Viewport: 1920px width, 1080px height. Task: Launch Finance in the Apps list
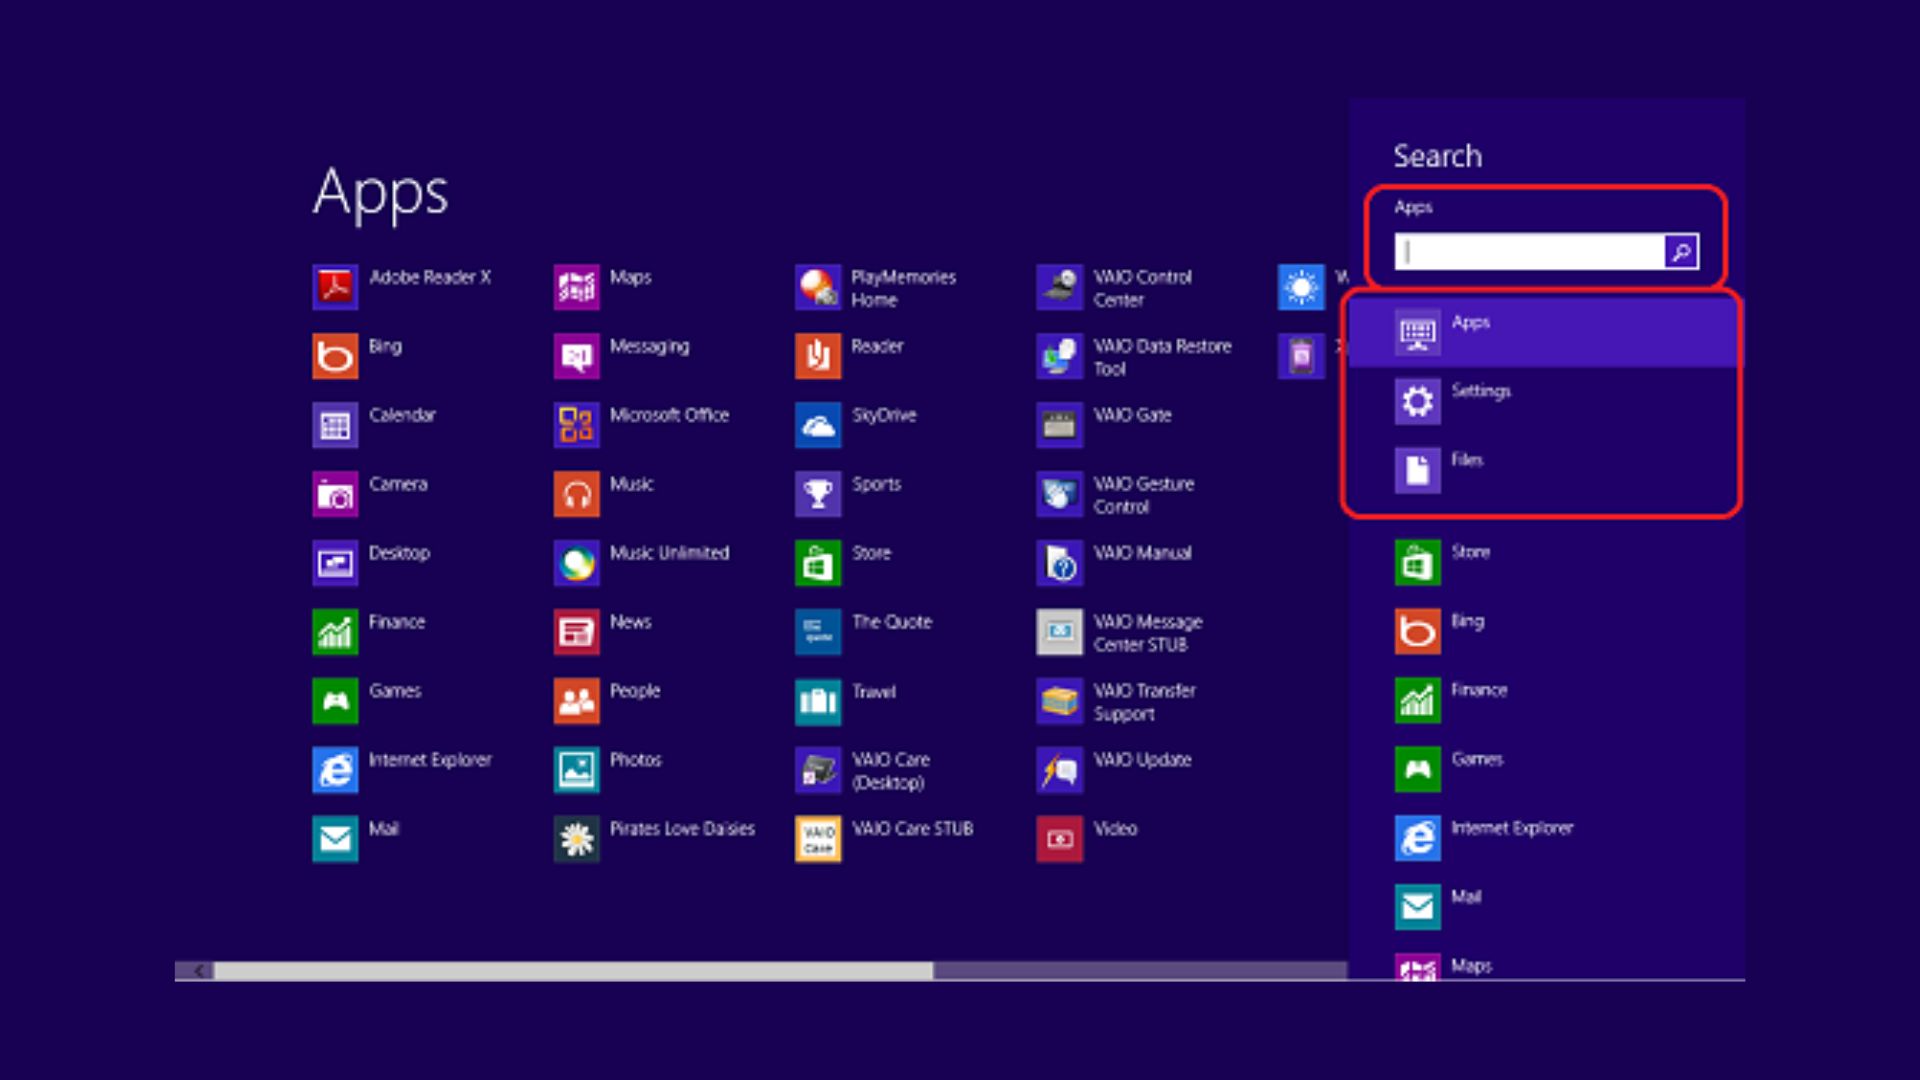(x=335, y=632)
